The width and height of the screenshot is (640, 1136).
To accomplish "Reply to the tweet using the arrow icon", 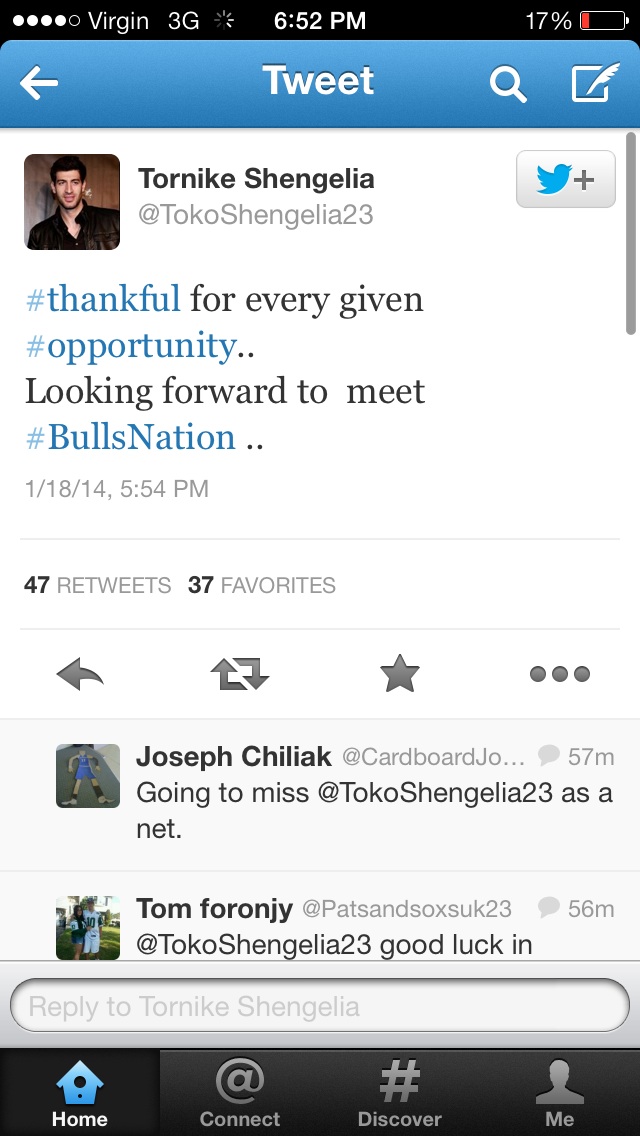I will click(81, 675).
